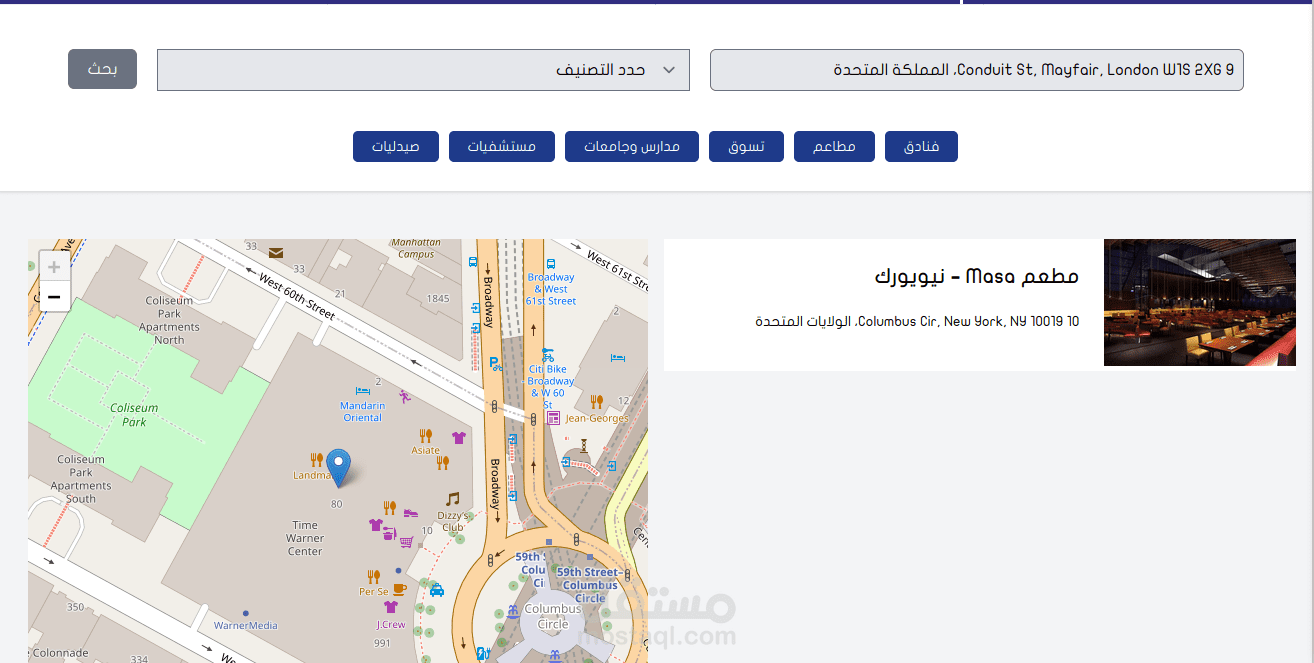The width and height of the screenshot is (1314, 663).
Task: Click the taxi icon near Columbus Circle
Action: tap(437, 590)
